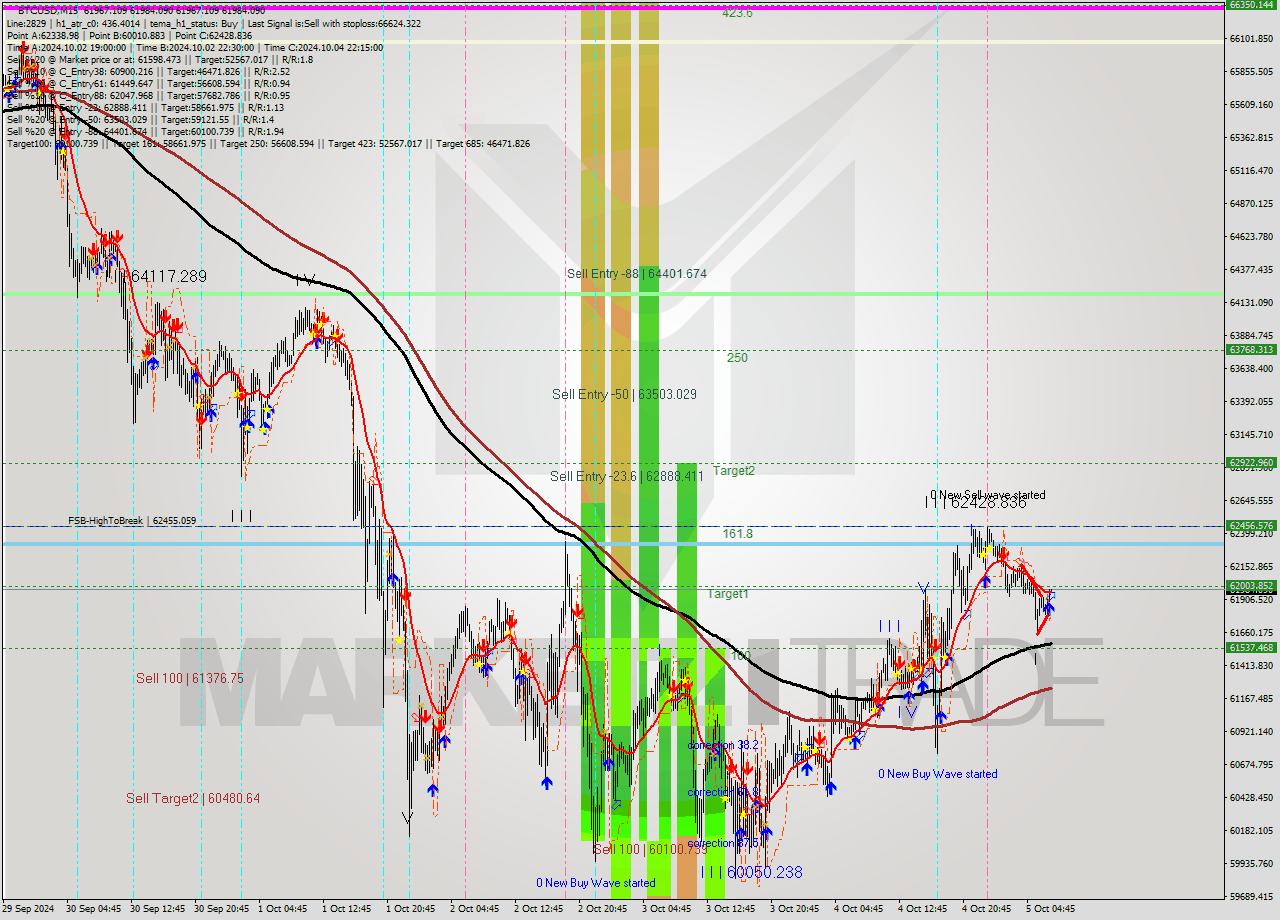Click the magenta 66350.144 price tag
1280x920 pixels.
(1251, 5)
